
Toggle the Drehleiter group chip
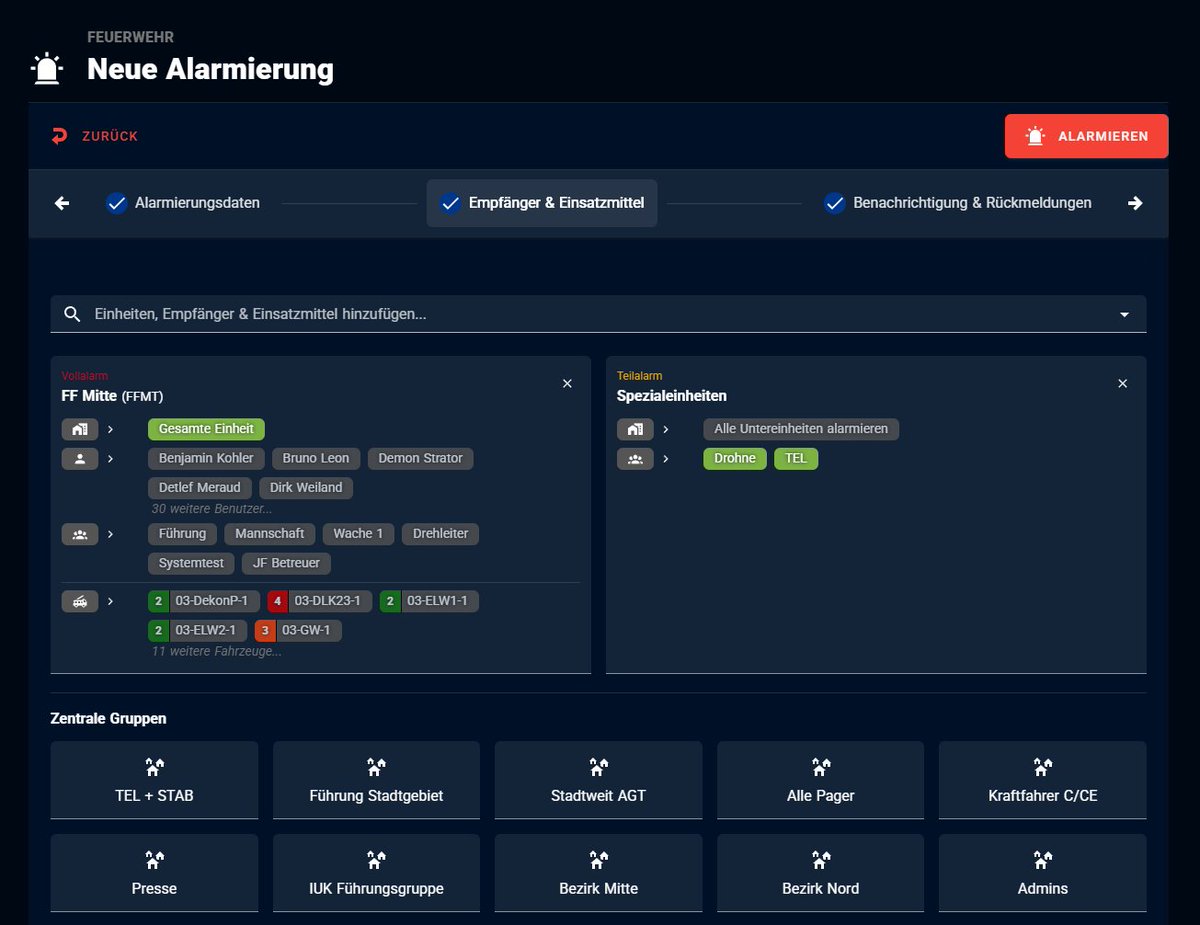coord(441,534)
